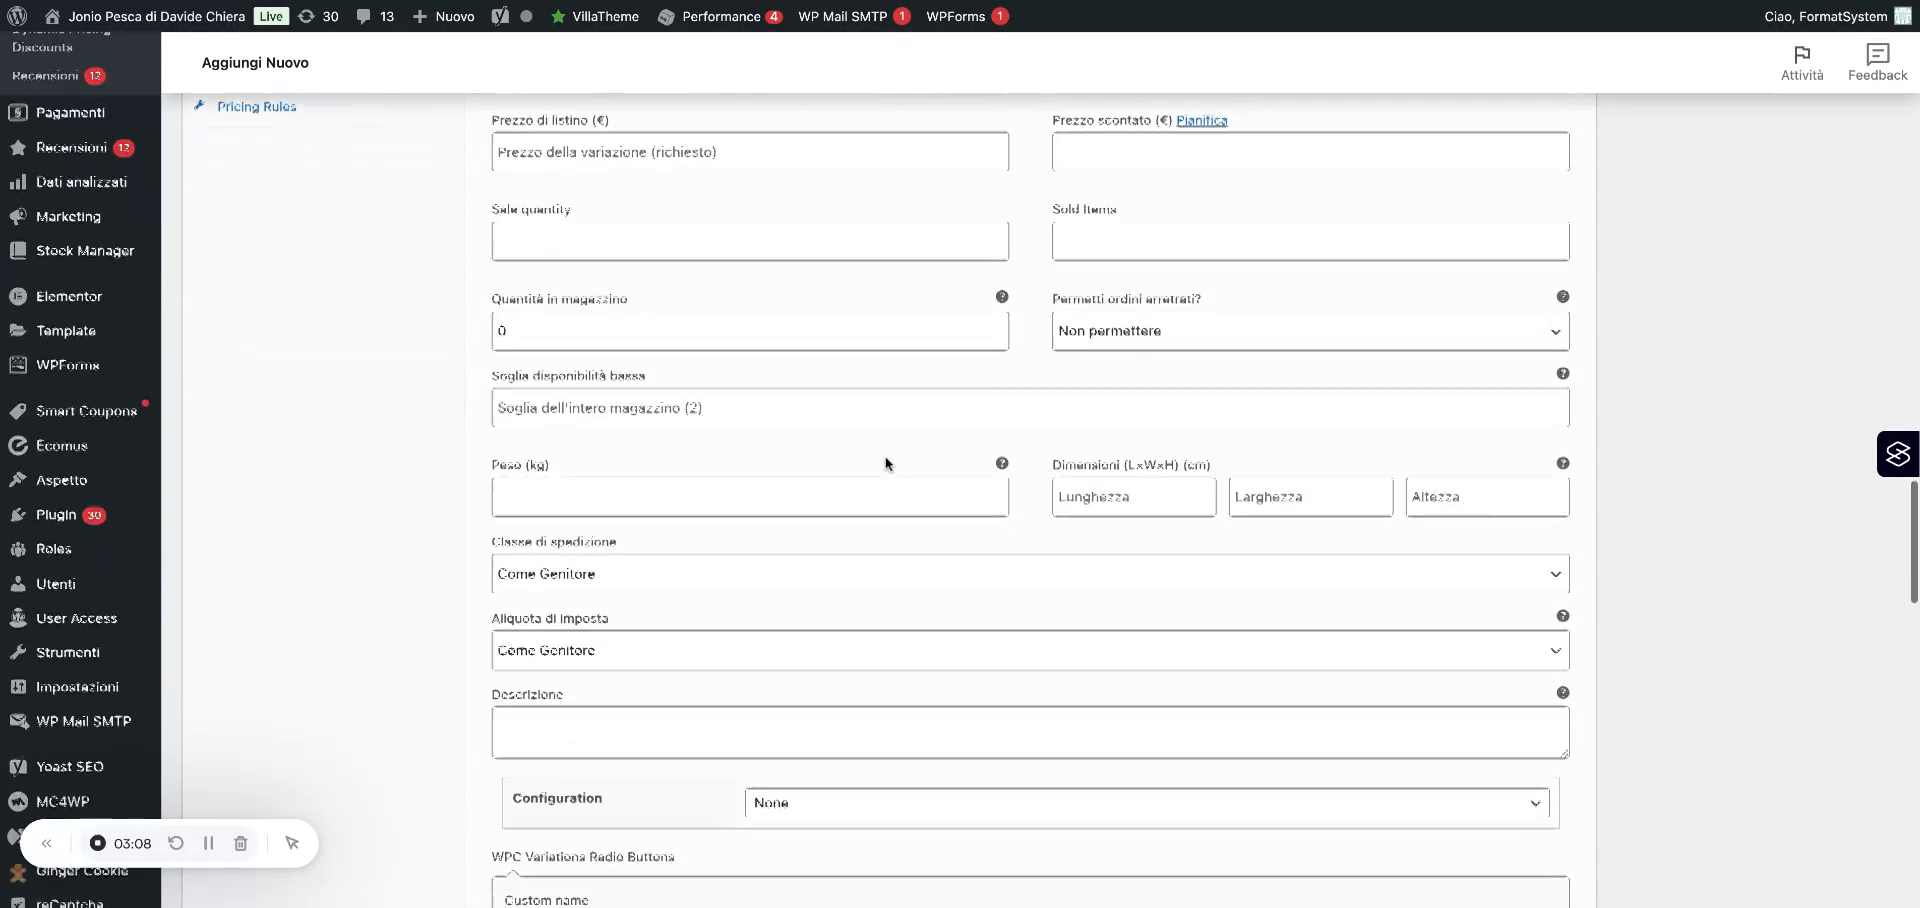
Task: Open the Classe di spedizione dropdown
Action: (1030, 574)
